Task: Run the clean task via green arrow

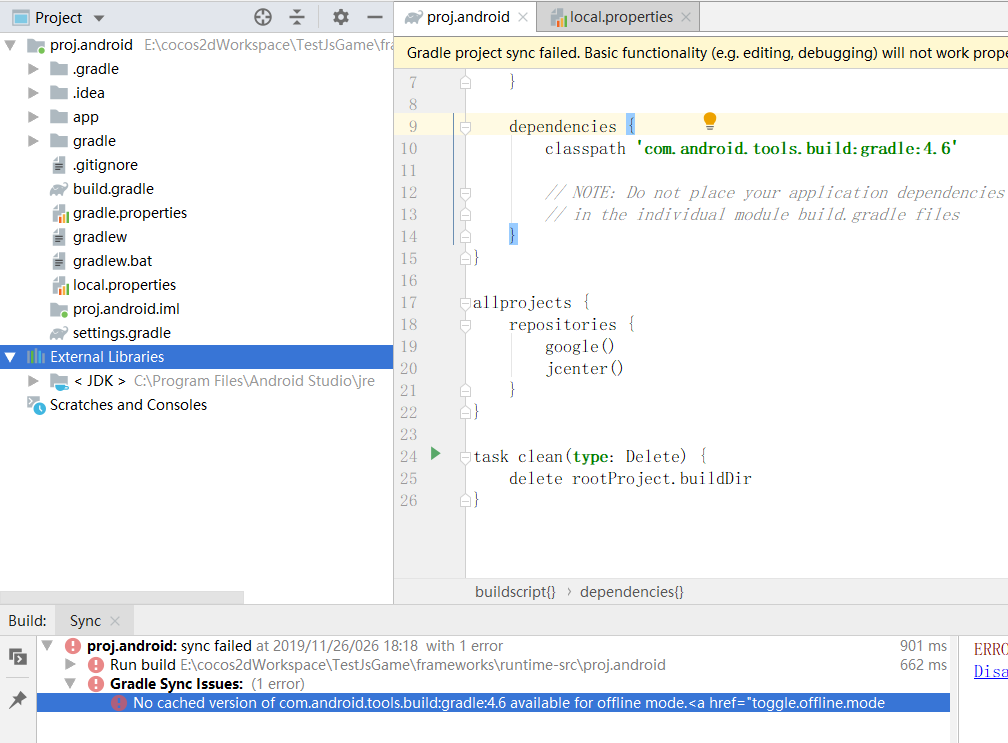Action: [435, 454]
